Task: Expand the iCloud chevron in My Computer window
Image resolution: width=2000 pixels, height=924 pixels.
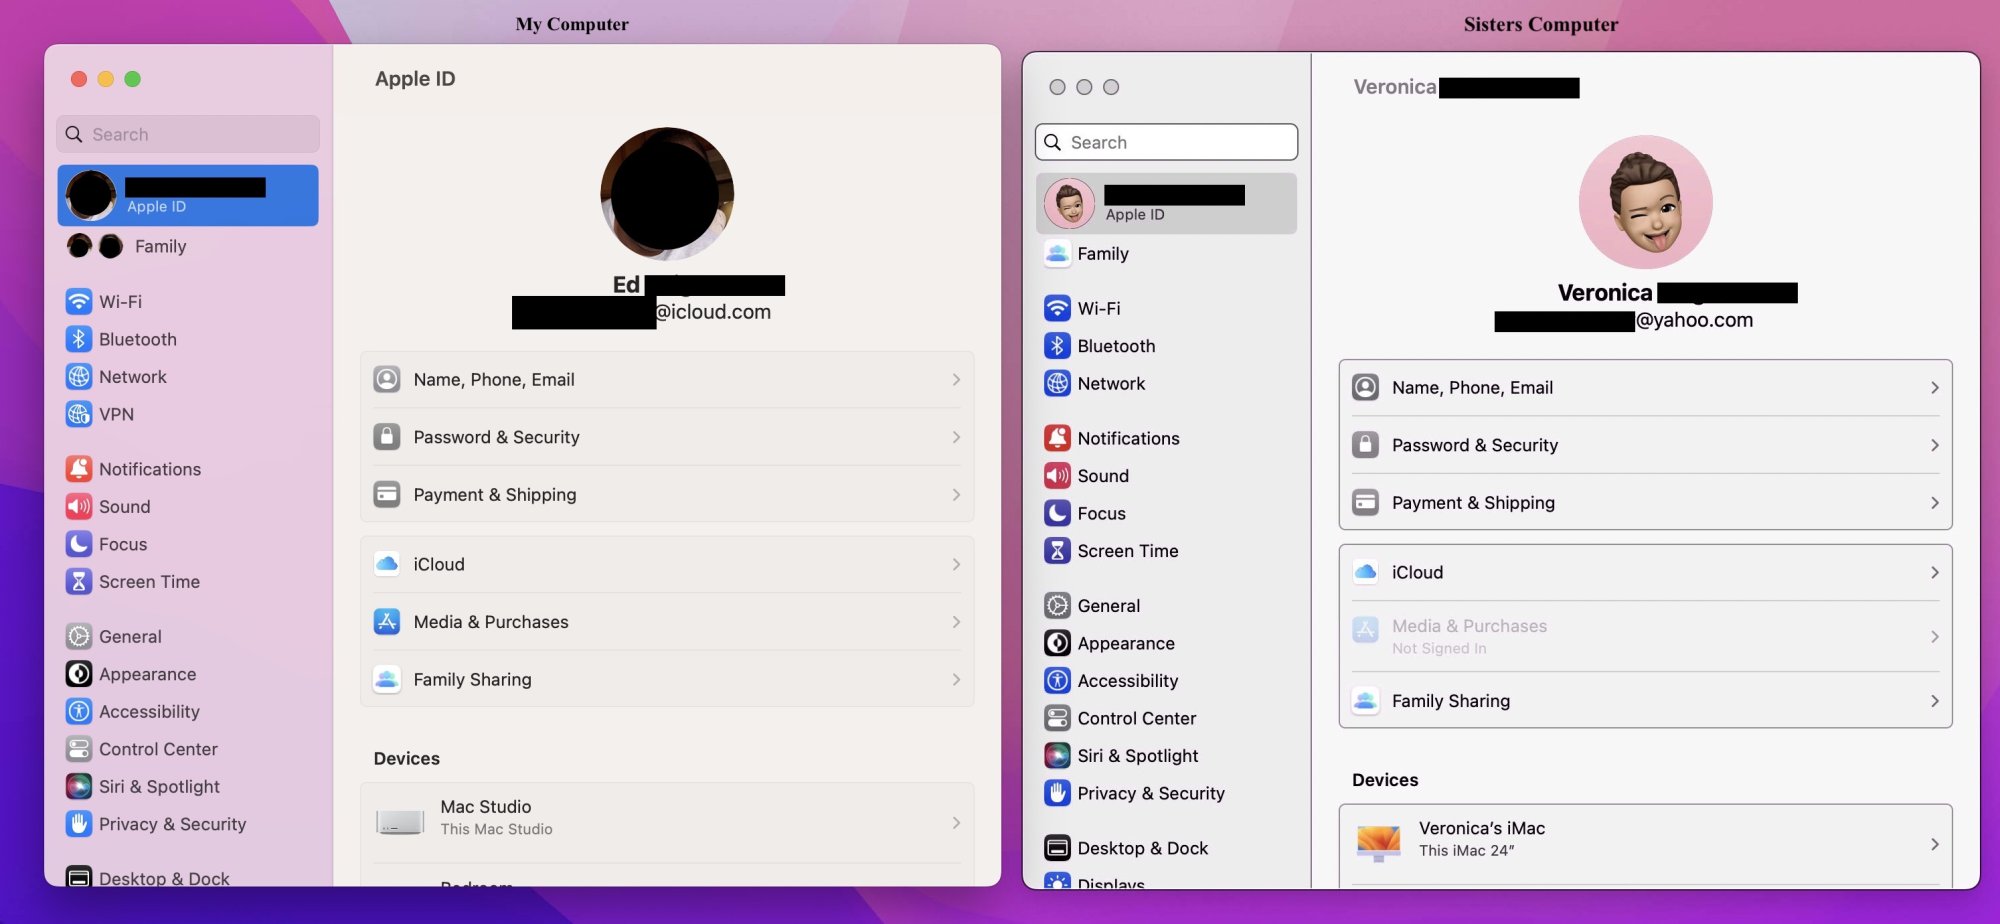Action: [x=956, y=565]
